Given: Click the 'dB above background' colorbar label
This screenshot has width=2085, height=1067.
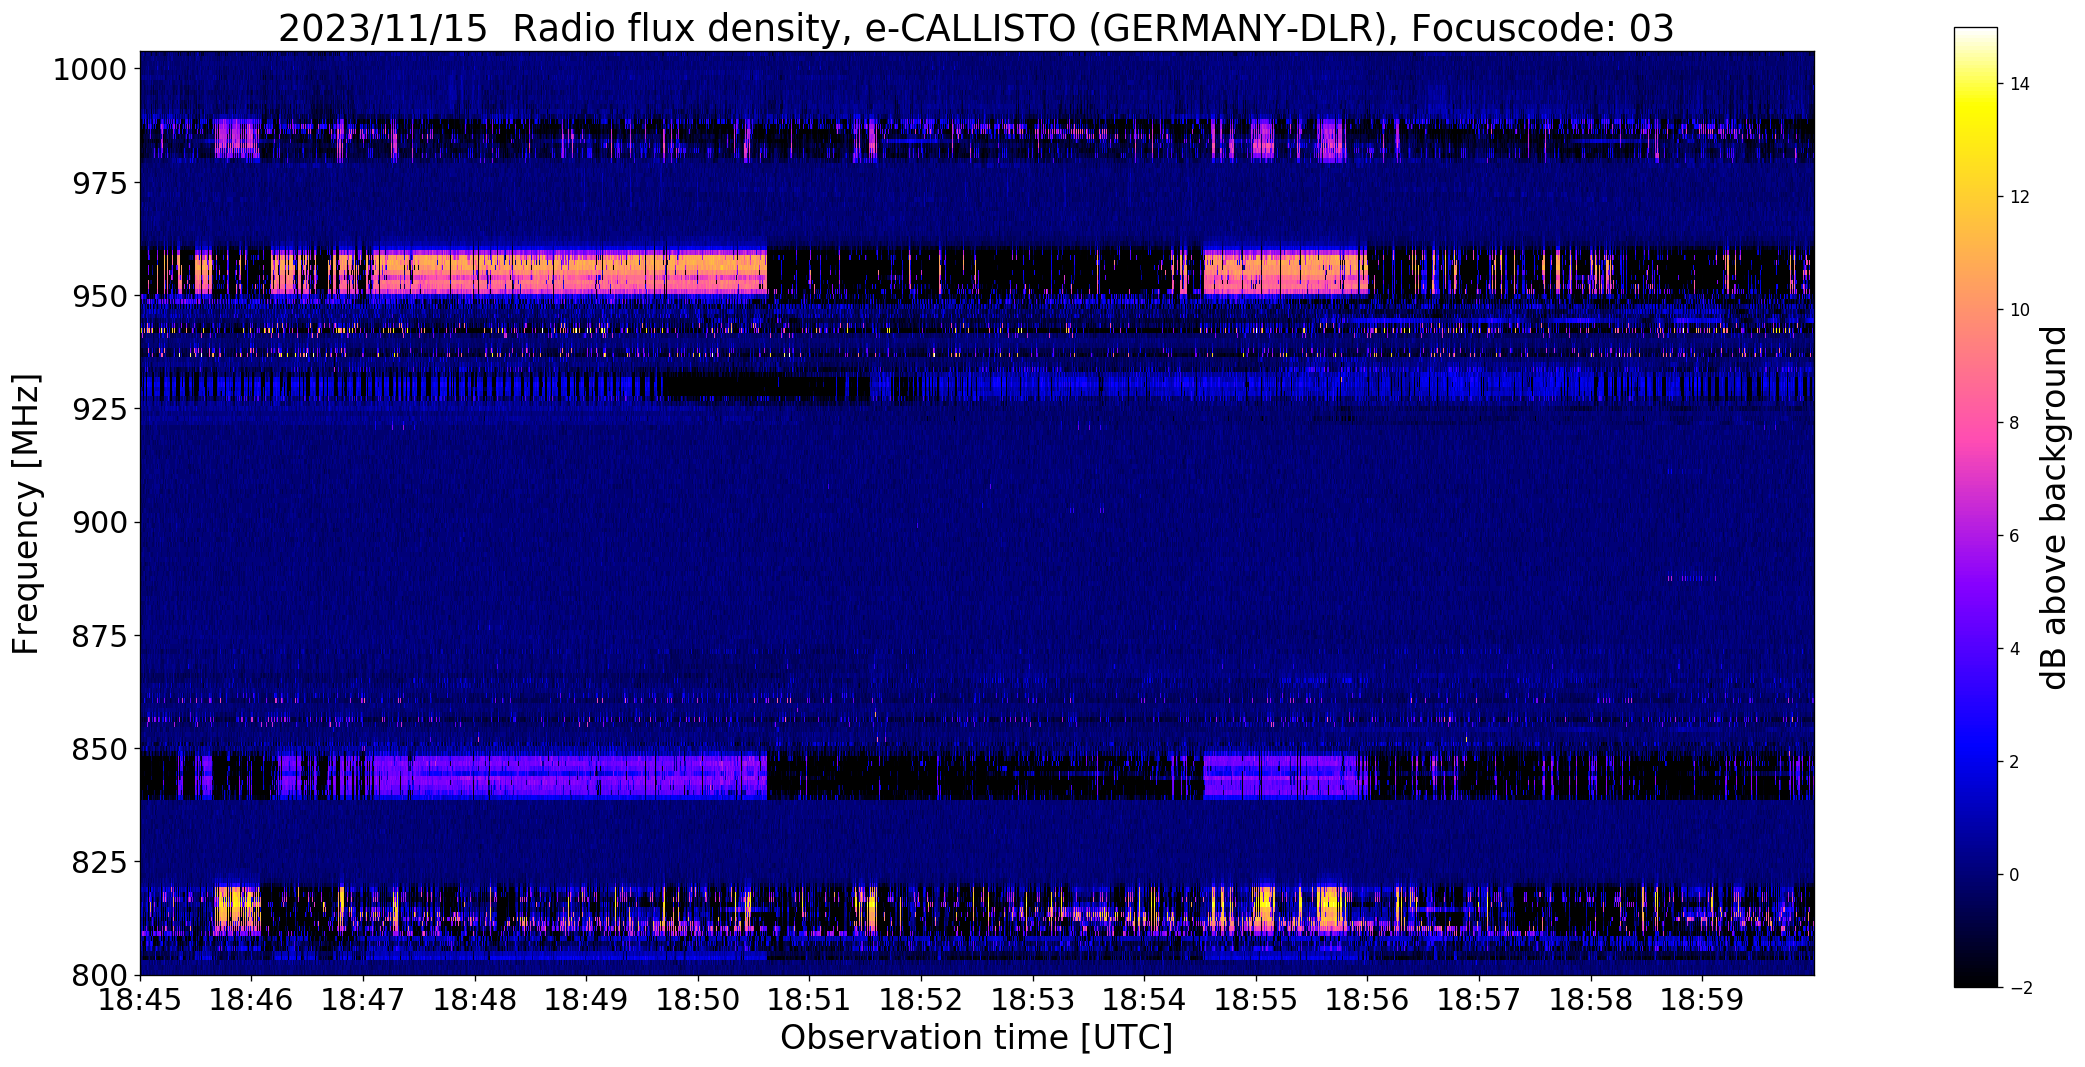Looking at the screenshot, I should tap(2054, 508).
